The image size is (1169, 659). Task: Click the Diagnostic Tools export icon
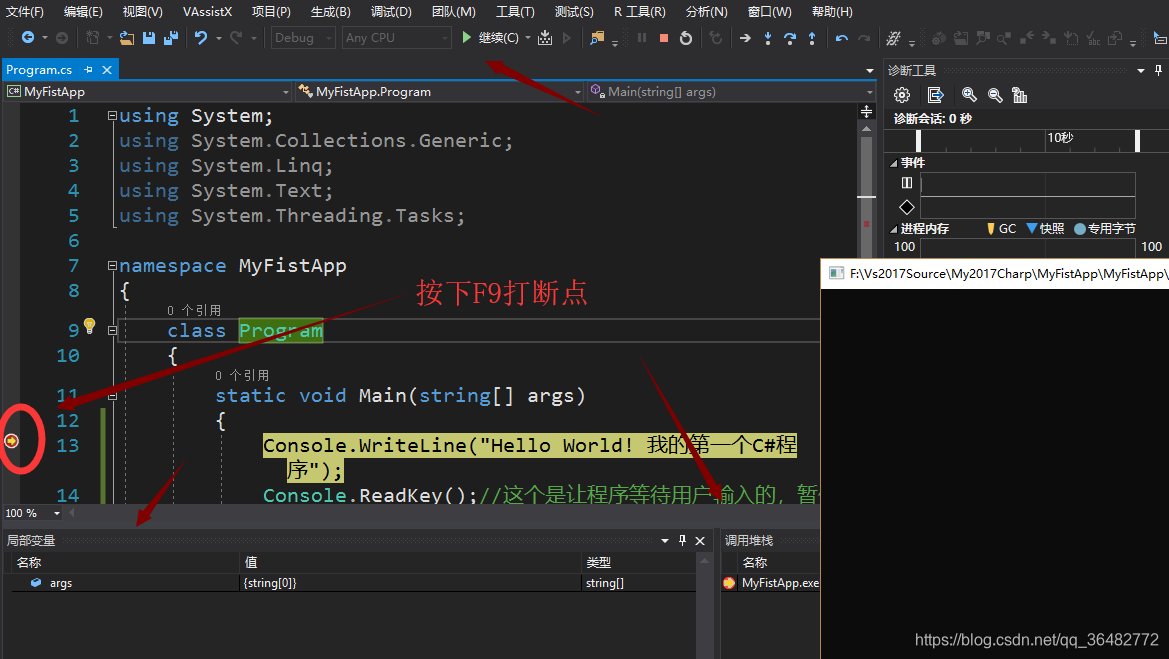[935, 95]
